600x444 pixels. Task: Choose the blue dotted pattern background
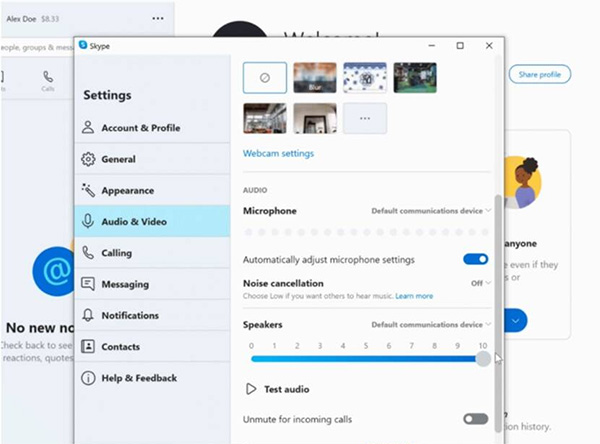point(365,78)
